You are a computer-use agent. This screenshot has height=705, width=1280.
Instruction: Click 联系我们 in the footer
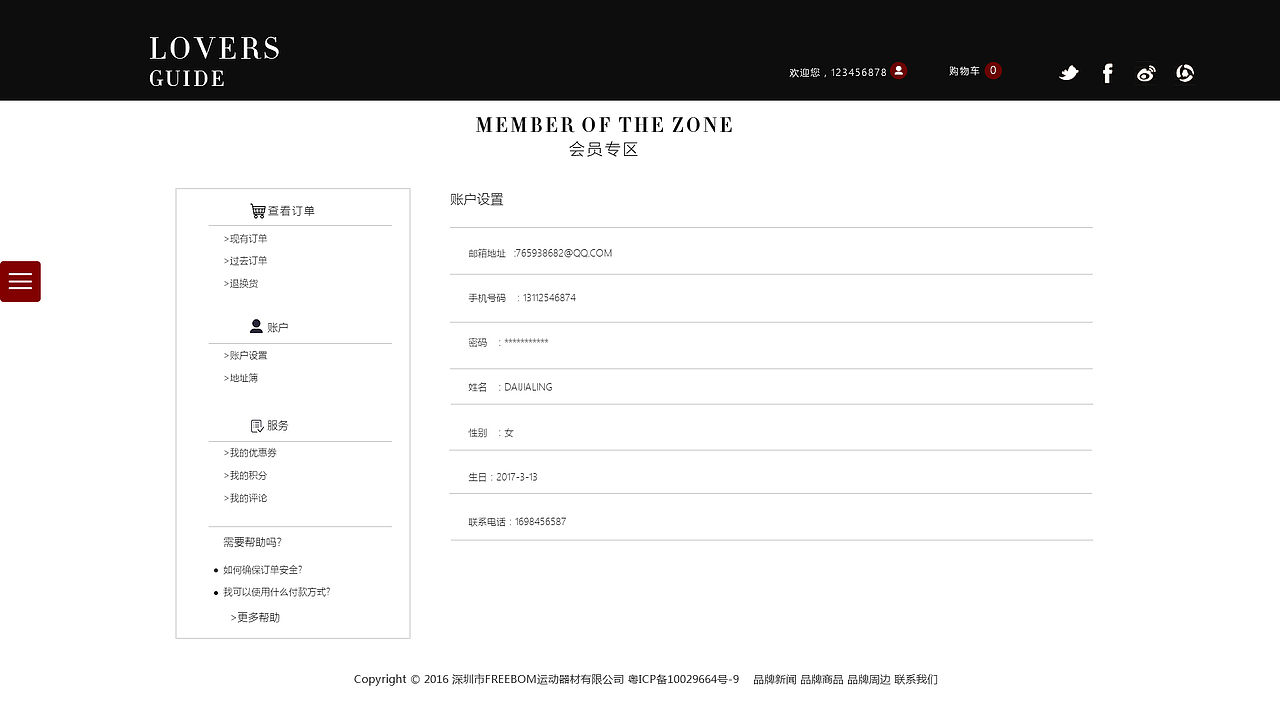pyautogui.click(x=916, y=680)
